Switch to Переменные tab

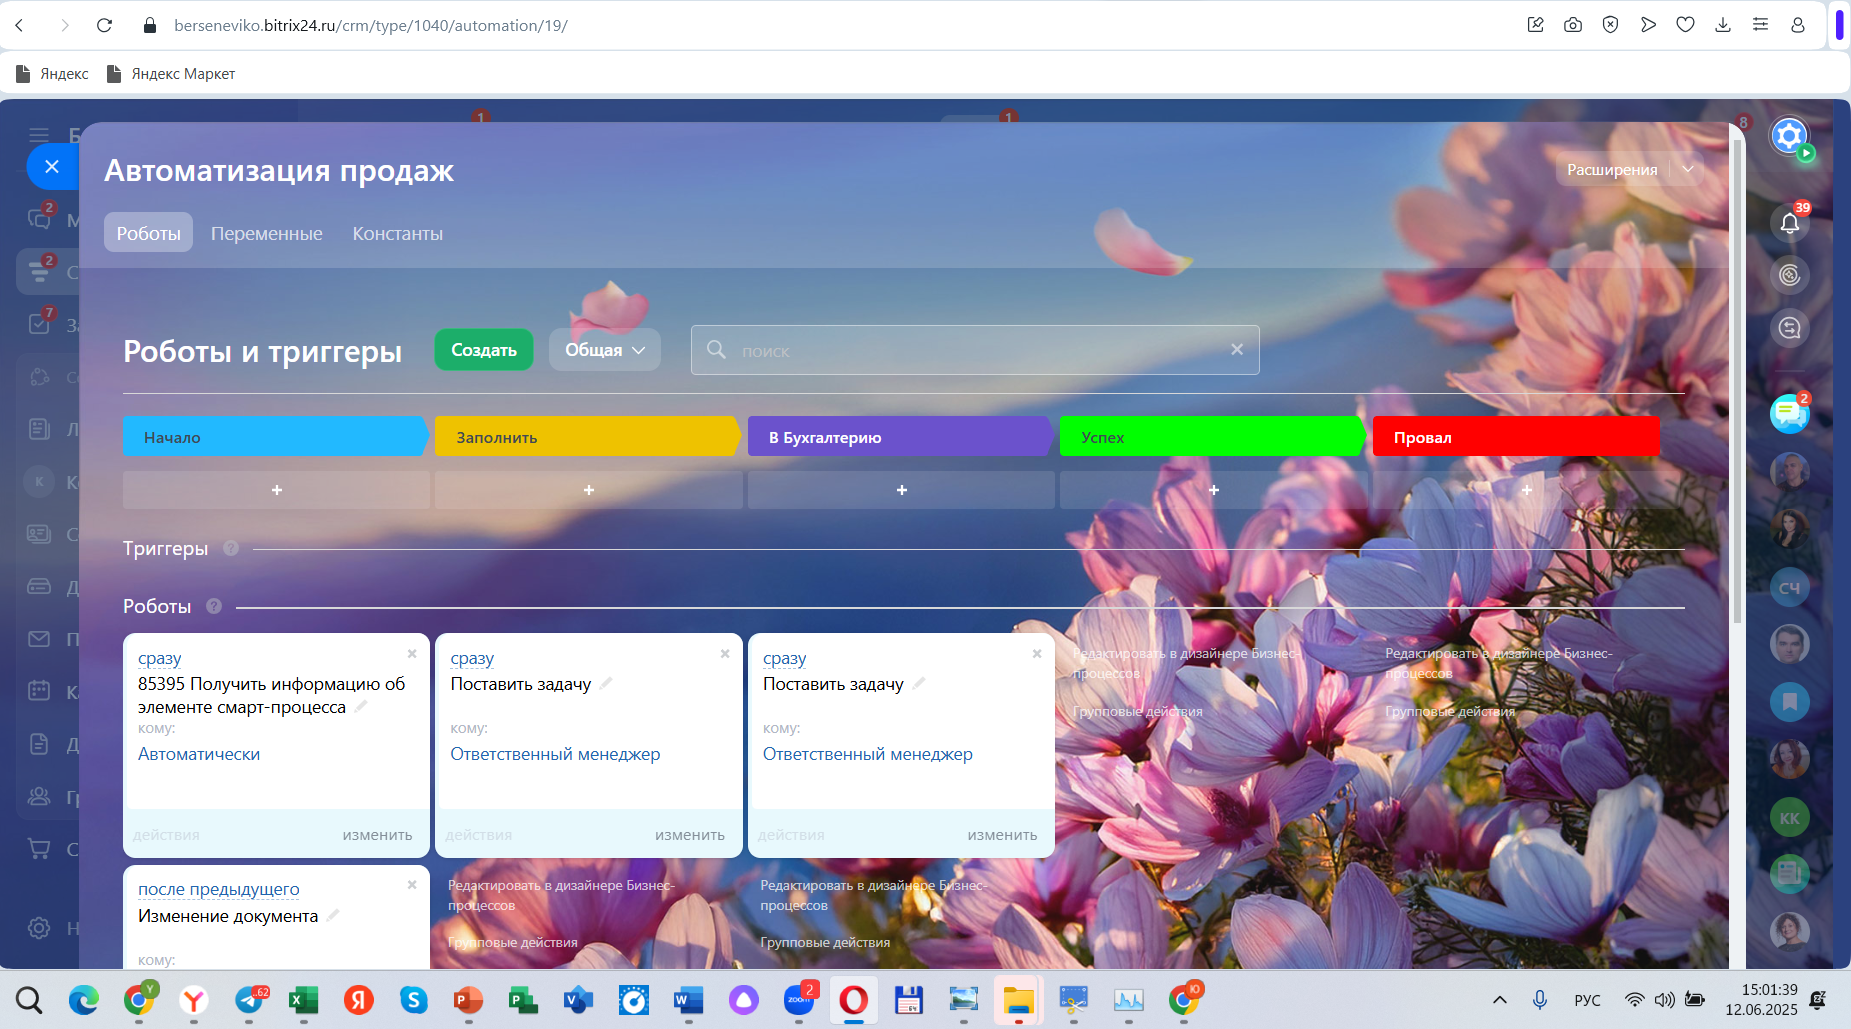tap(266, 233)
